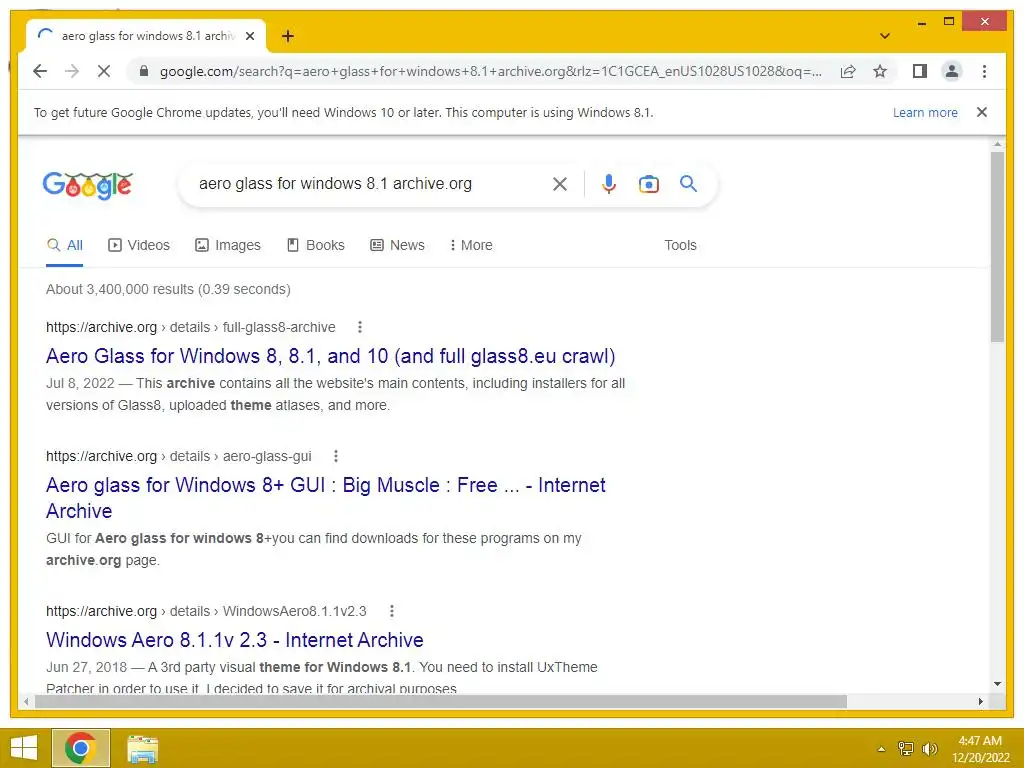Open the volume speaker tray icon

coord(929,749)
